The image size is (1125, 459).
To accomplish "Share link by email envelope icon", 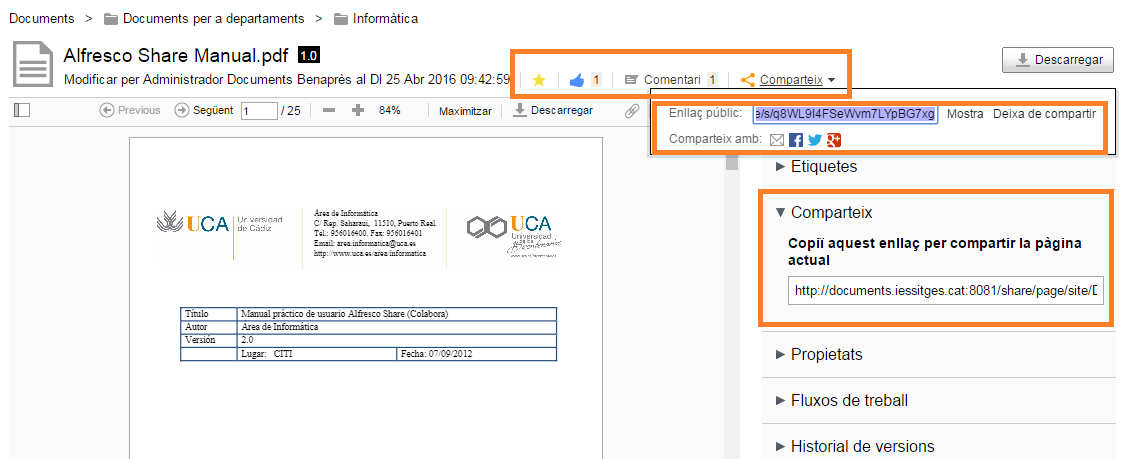I will point(776,140).
